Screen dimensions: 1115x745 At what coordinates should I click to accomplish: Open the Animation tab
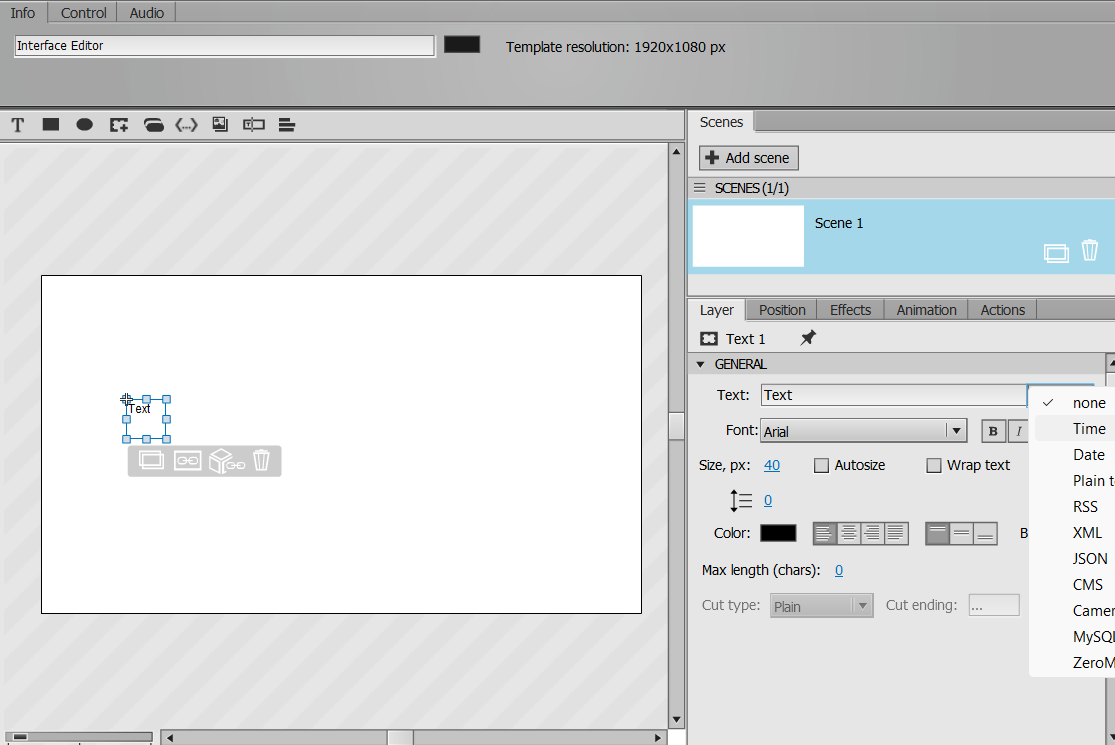[x=927, y=310]
